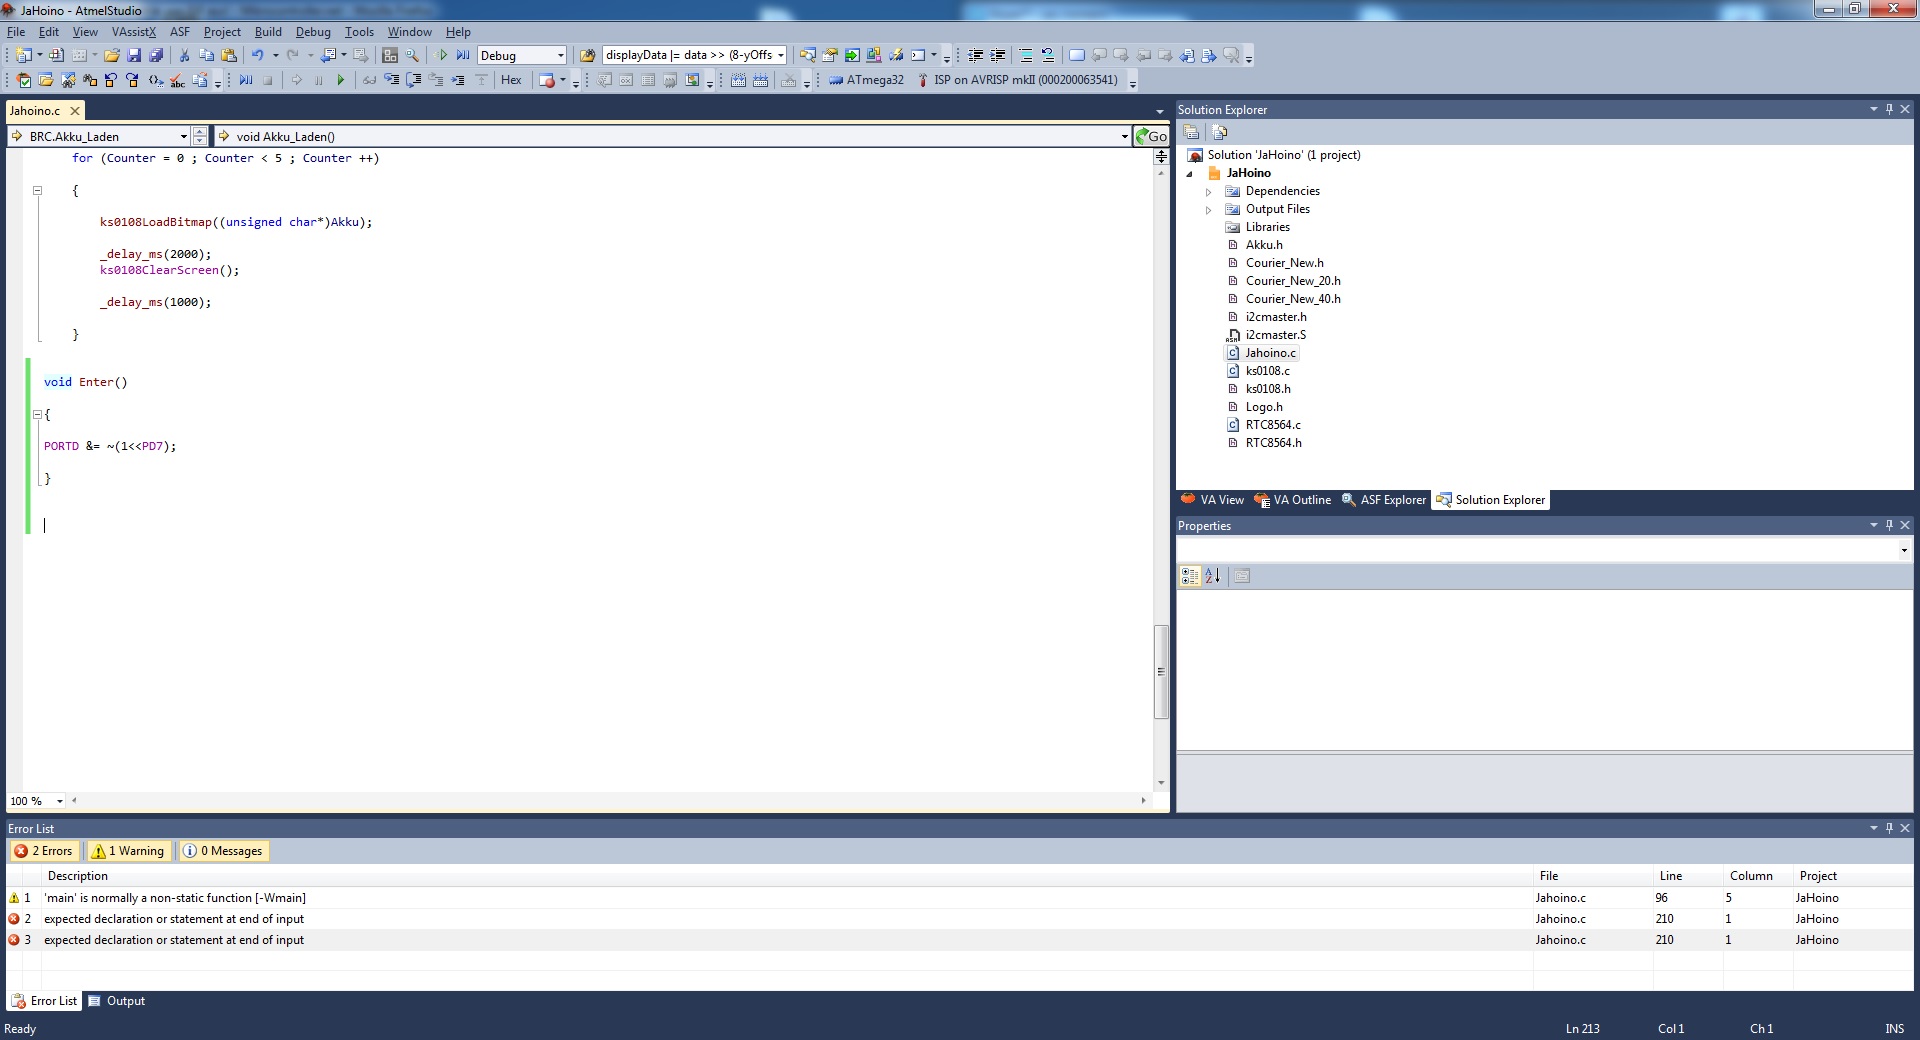Screen dimensions: 1920x1040
Task: Click the Open File folder icon
Action: pyautogui.click(x=112, y=56)
